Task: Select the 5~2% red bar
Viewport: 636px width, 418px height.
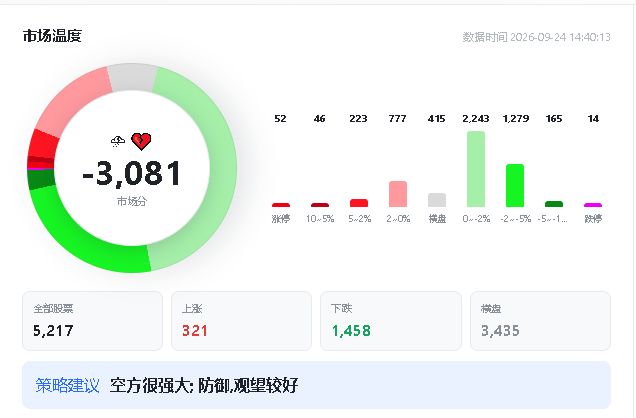Action: 359,203
